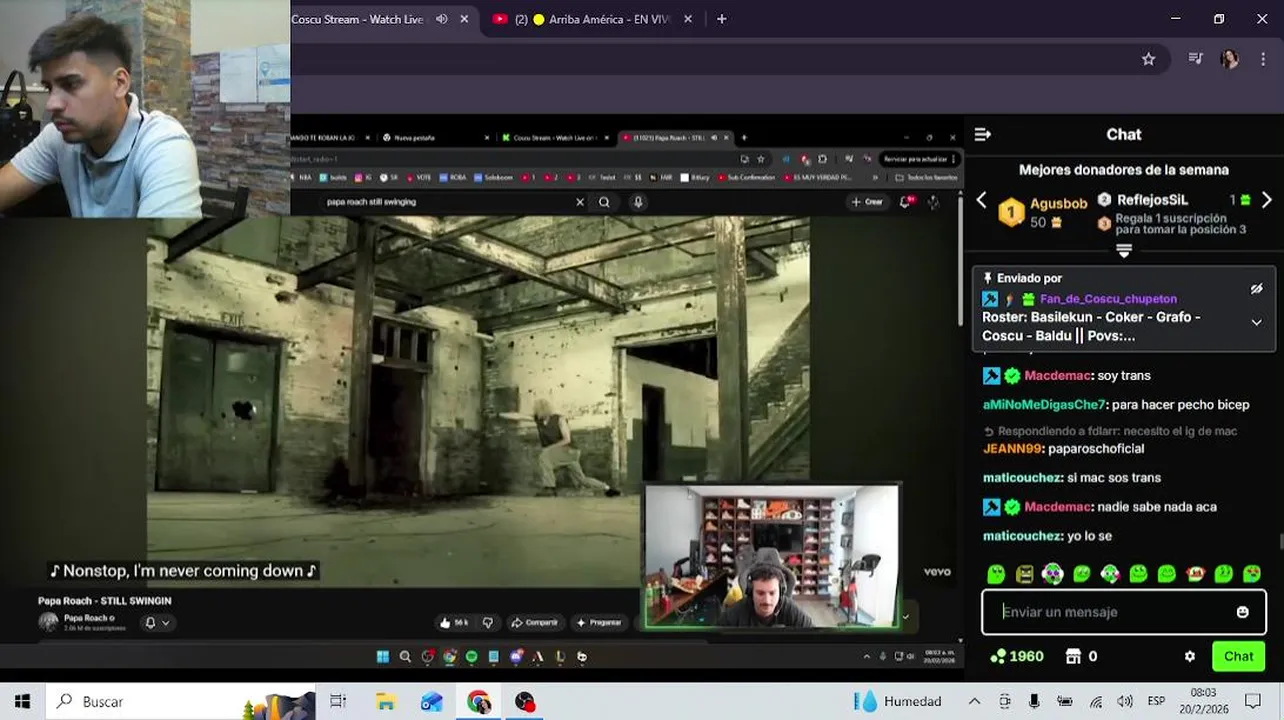Show previous top donors with left arrow
Image resolution: width=1284 pixels, height=720 pixels.
click(981, 200)
